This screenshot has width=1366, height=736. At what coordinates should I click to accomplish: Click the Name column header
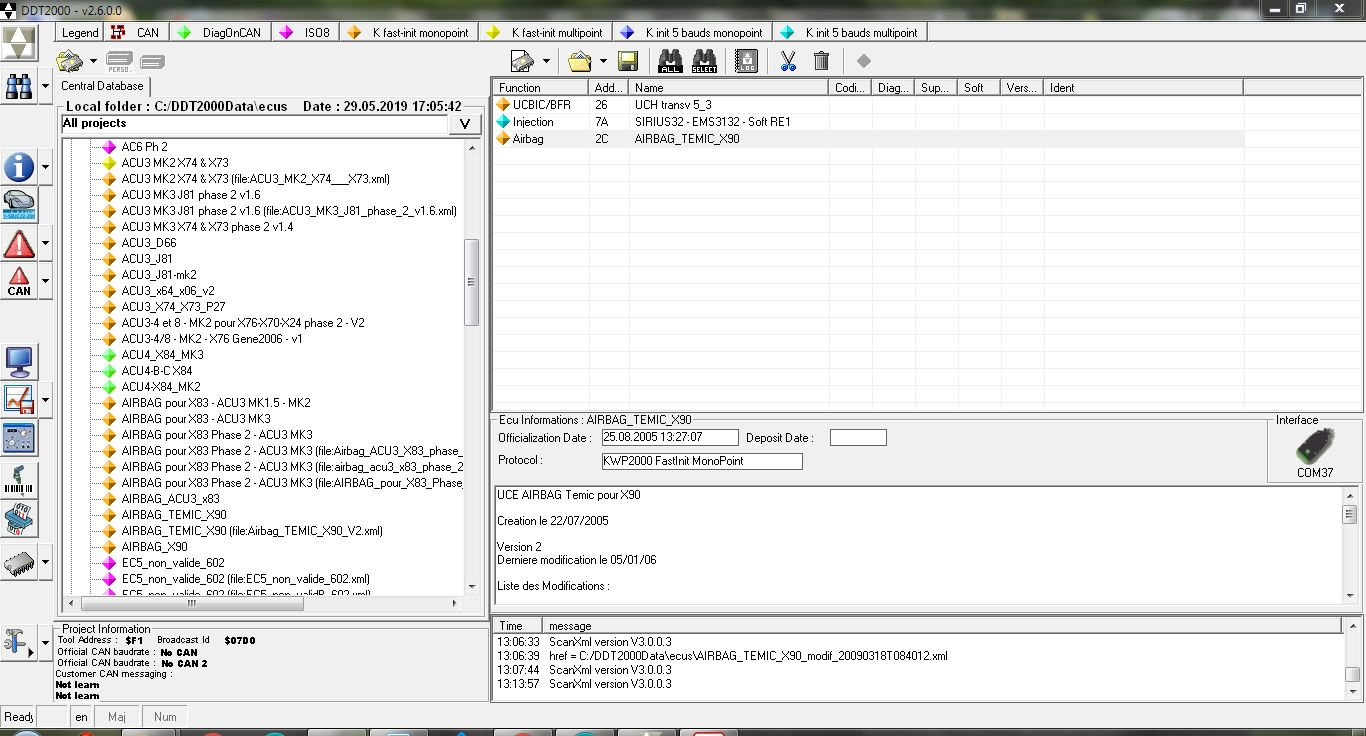(729, 88)
